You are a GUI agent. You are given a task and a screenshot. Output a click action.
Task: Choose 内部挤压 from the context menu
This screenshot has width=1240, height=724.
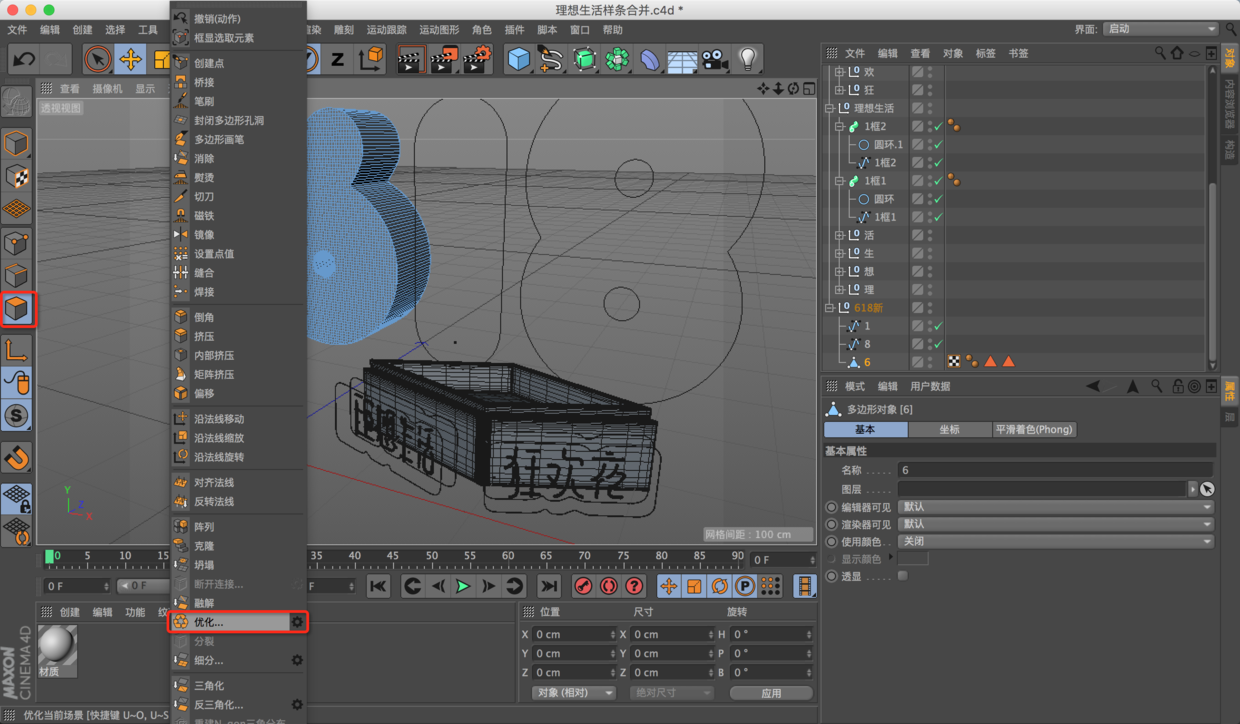[238, 355]
